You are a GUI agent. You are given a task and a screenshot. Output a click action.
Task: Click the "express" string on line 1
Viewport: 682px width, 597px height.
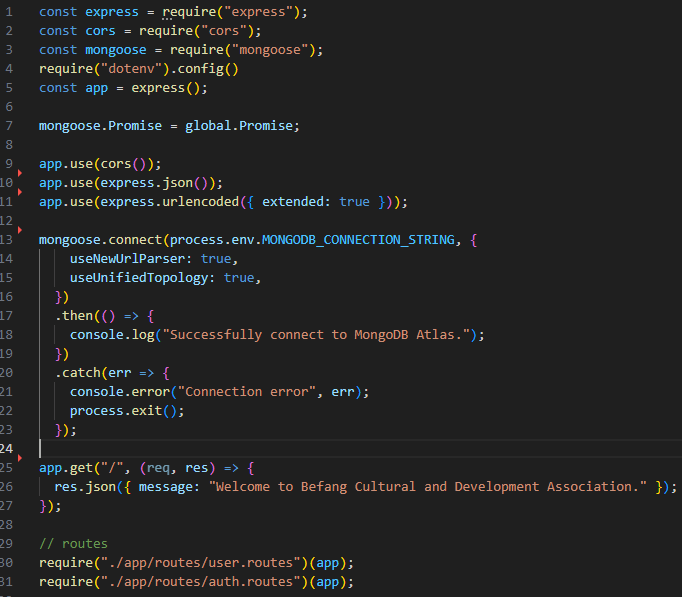[258, 12]
